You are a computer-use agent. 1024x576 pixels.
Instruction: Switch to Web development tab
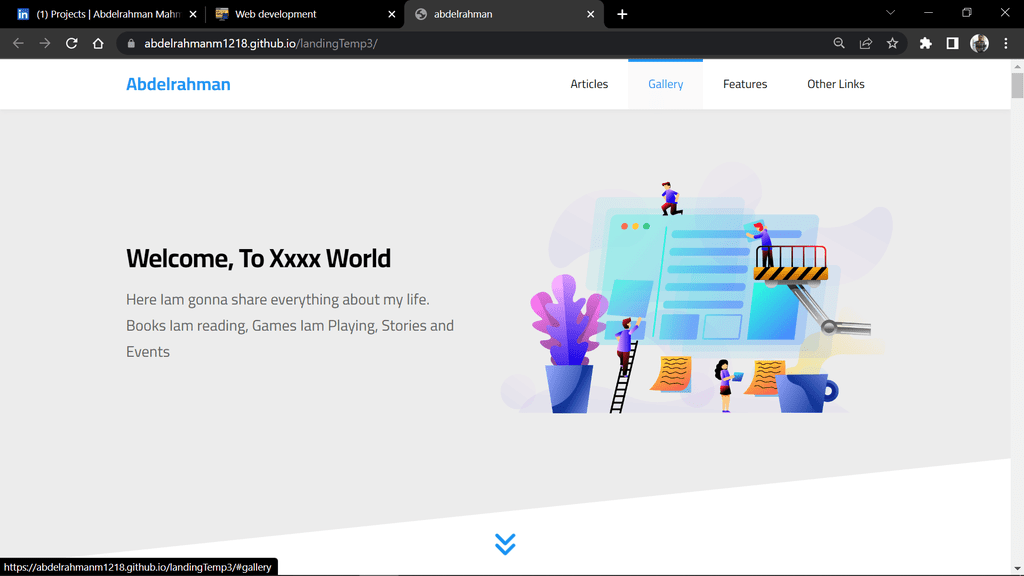tap(304, 14)
